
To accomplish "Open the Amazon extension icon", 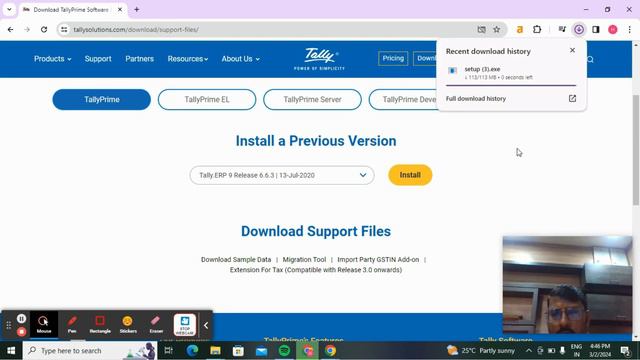I will (520, 29).
